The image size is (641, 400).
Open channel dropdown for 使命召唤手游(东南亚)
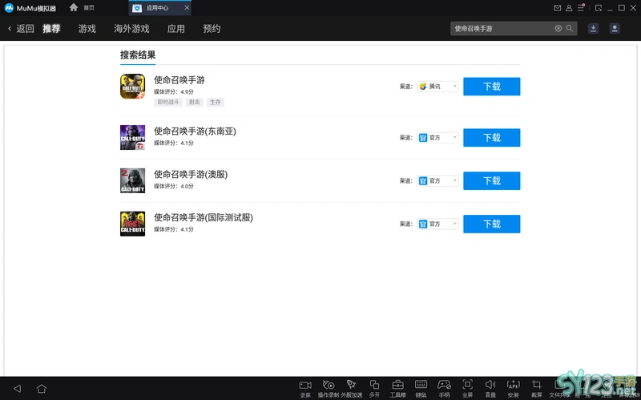[x=437, y=137]
